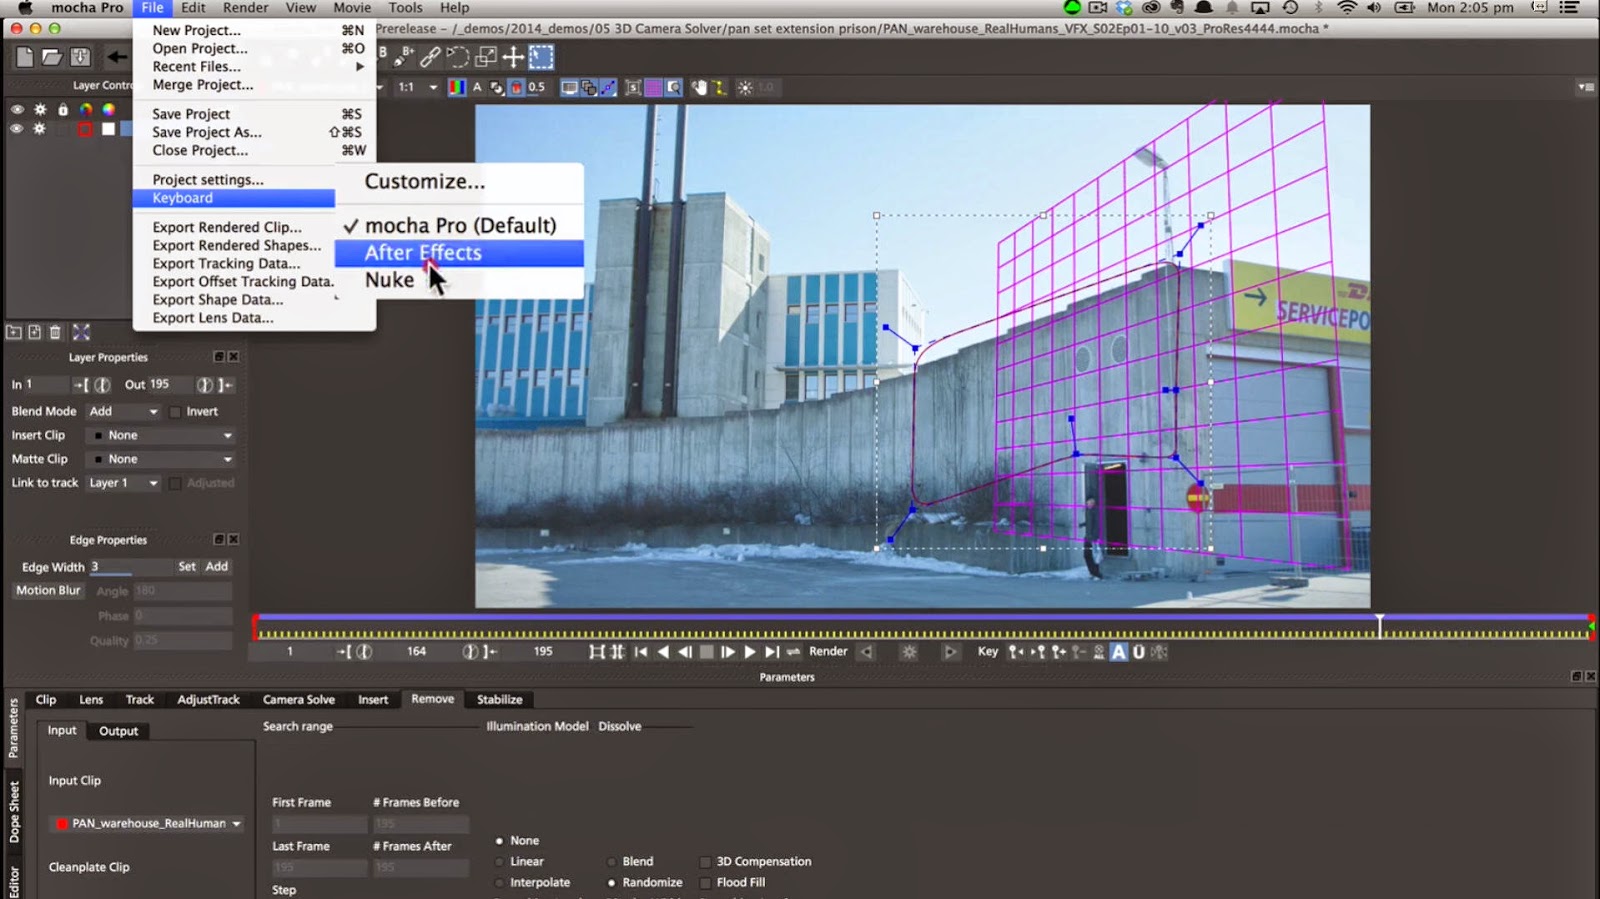Open the Blend Mode Add dropdown
The height and width of the screenshot is (899, 1600).
(123, 412)
